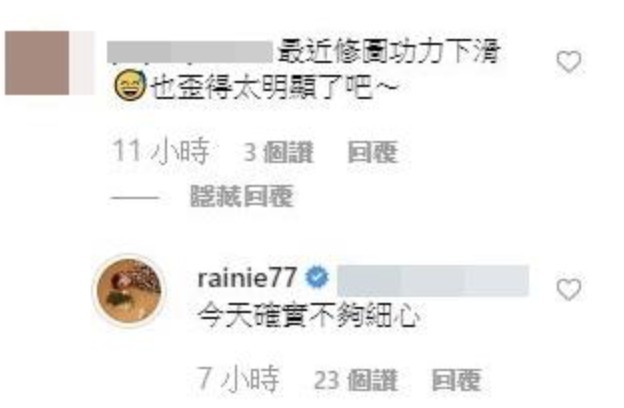The image size is (624, 408).
Task: Click the comment line 也歪得太明顯了吧
Action: click(x=274, y=87)
